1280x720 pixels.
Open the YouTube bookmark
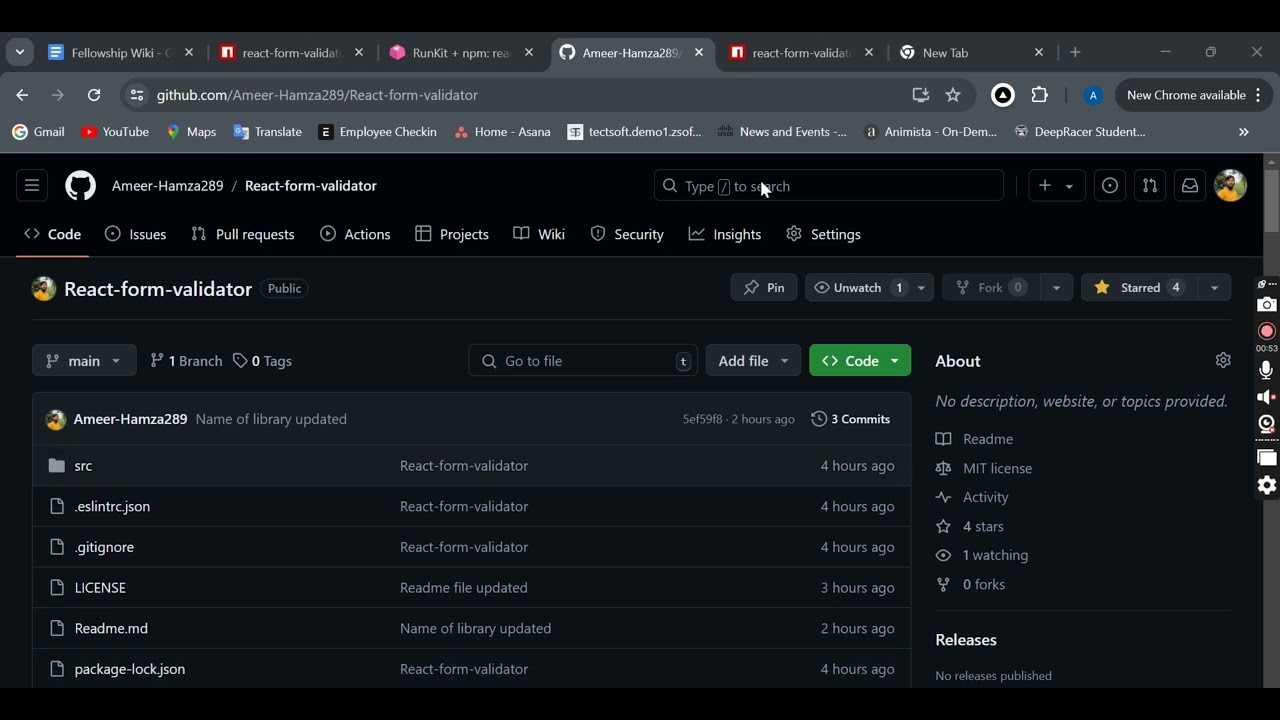click(115, 132)
